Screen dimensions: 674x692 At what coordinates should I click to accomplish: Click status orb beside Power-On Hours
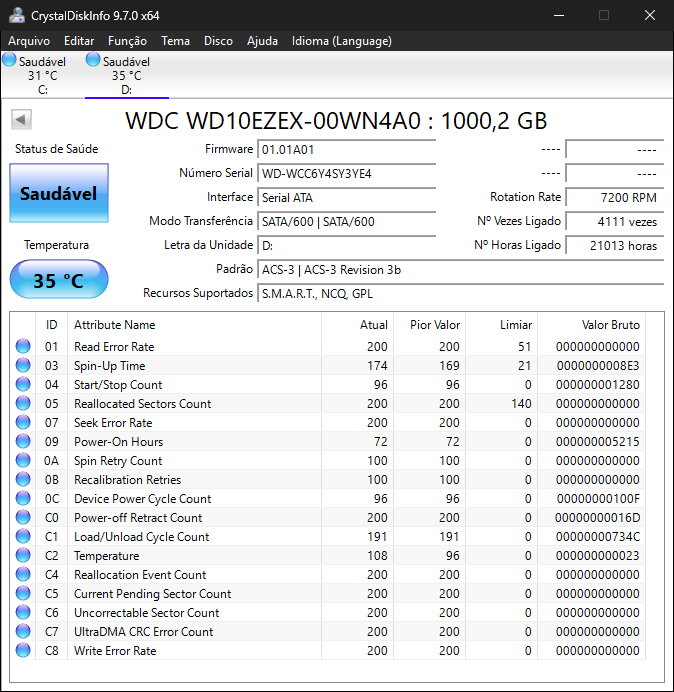point(23,442)
